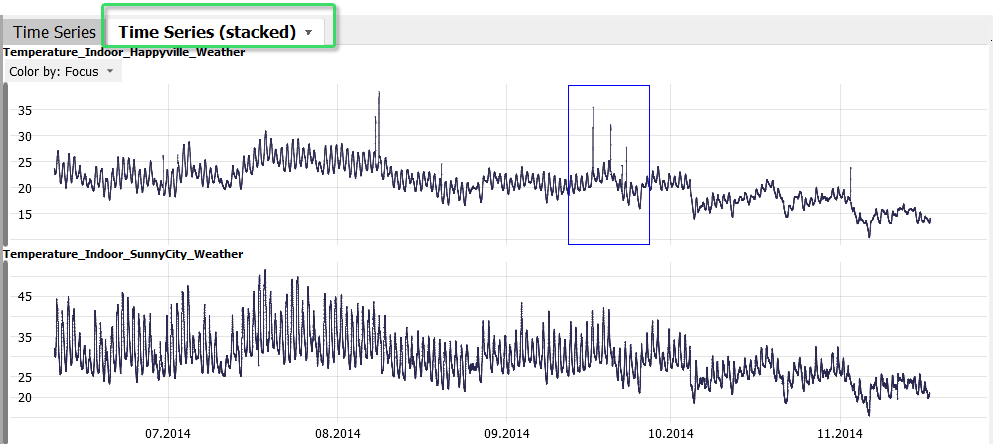Click the gray bar left of SunnyCity chart
993x444 pixels.
(5, 340)
